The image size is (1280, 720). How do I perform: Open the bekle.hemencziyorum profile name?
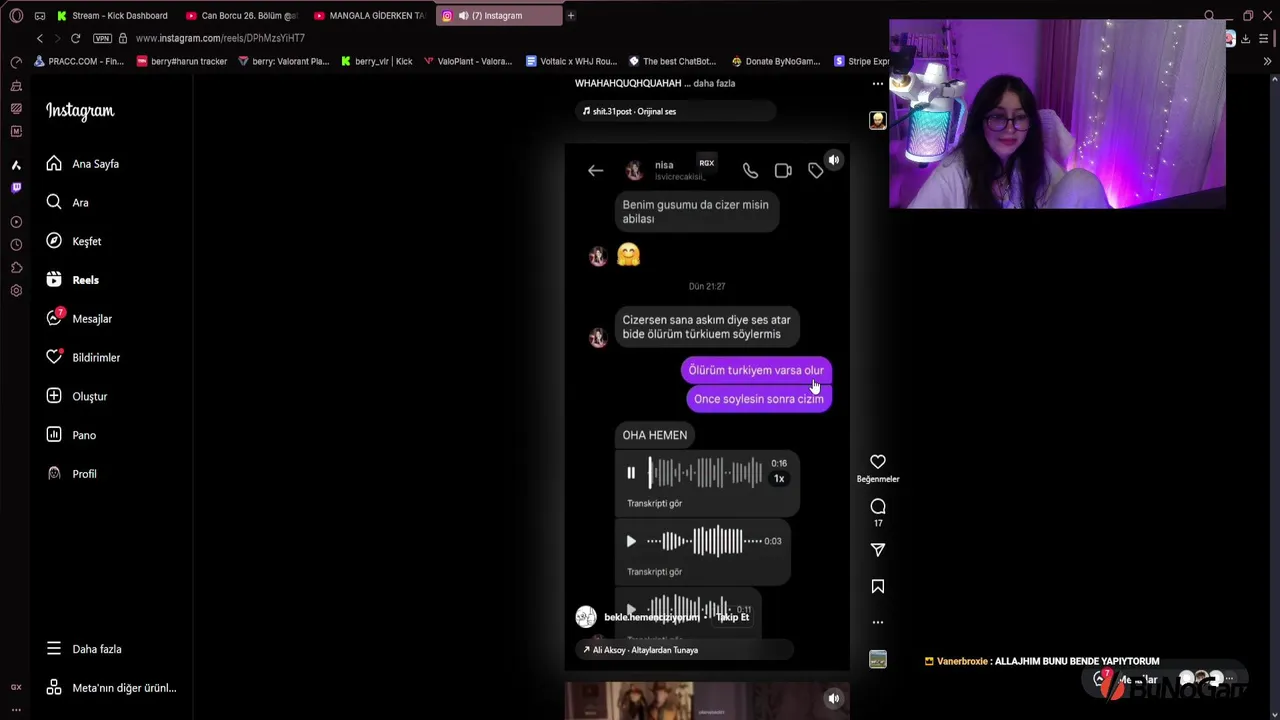click(652, 617)
